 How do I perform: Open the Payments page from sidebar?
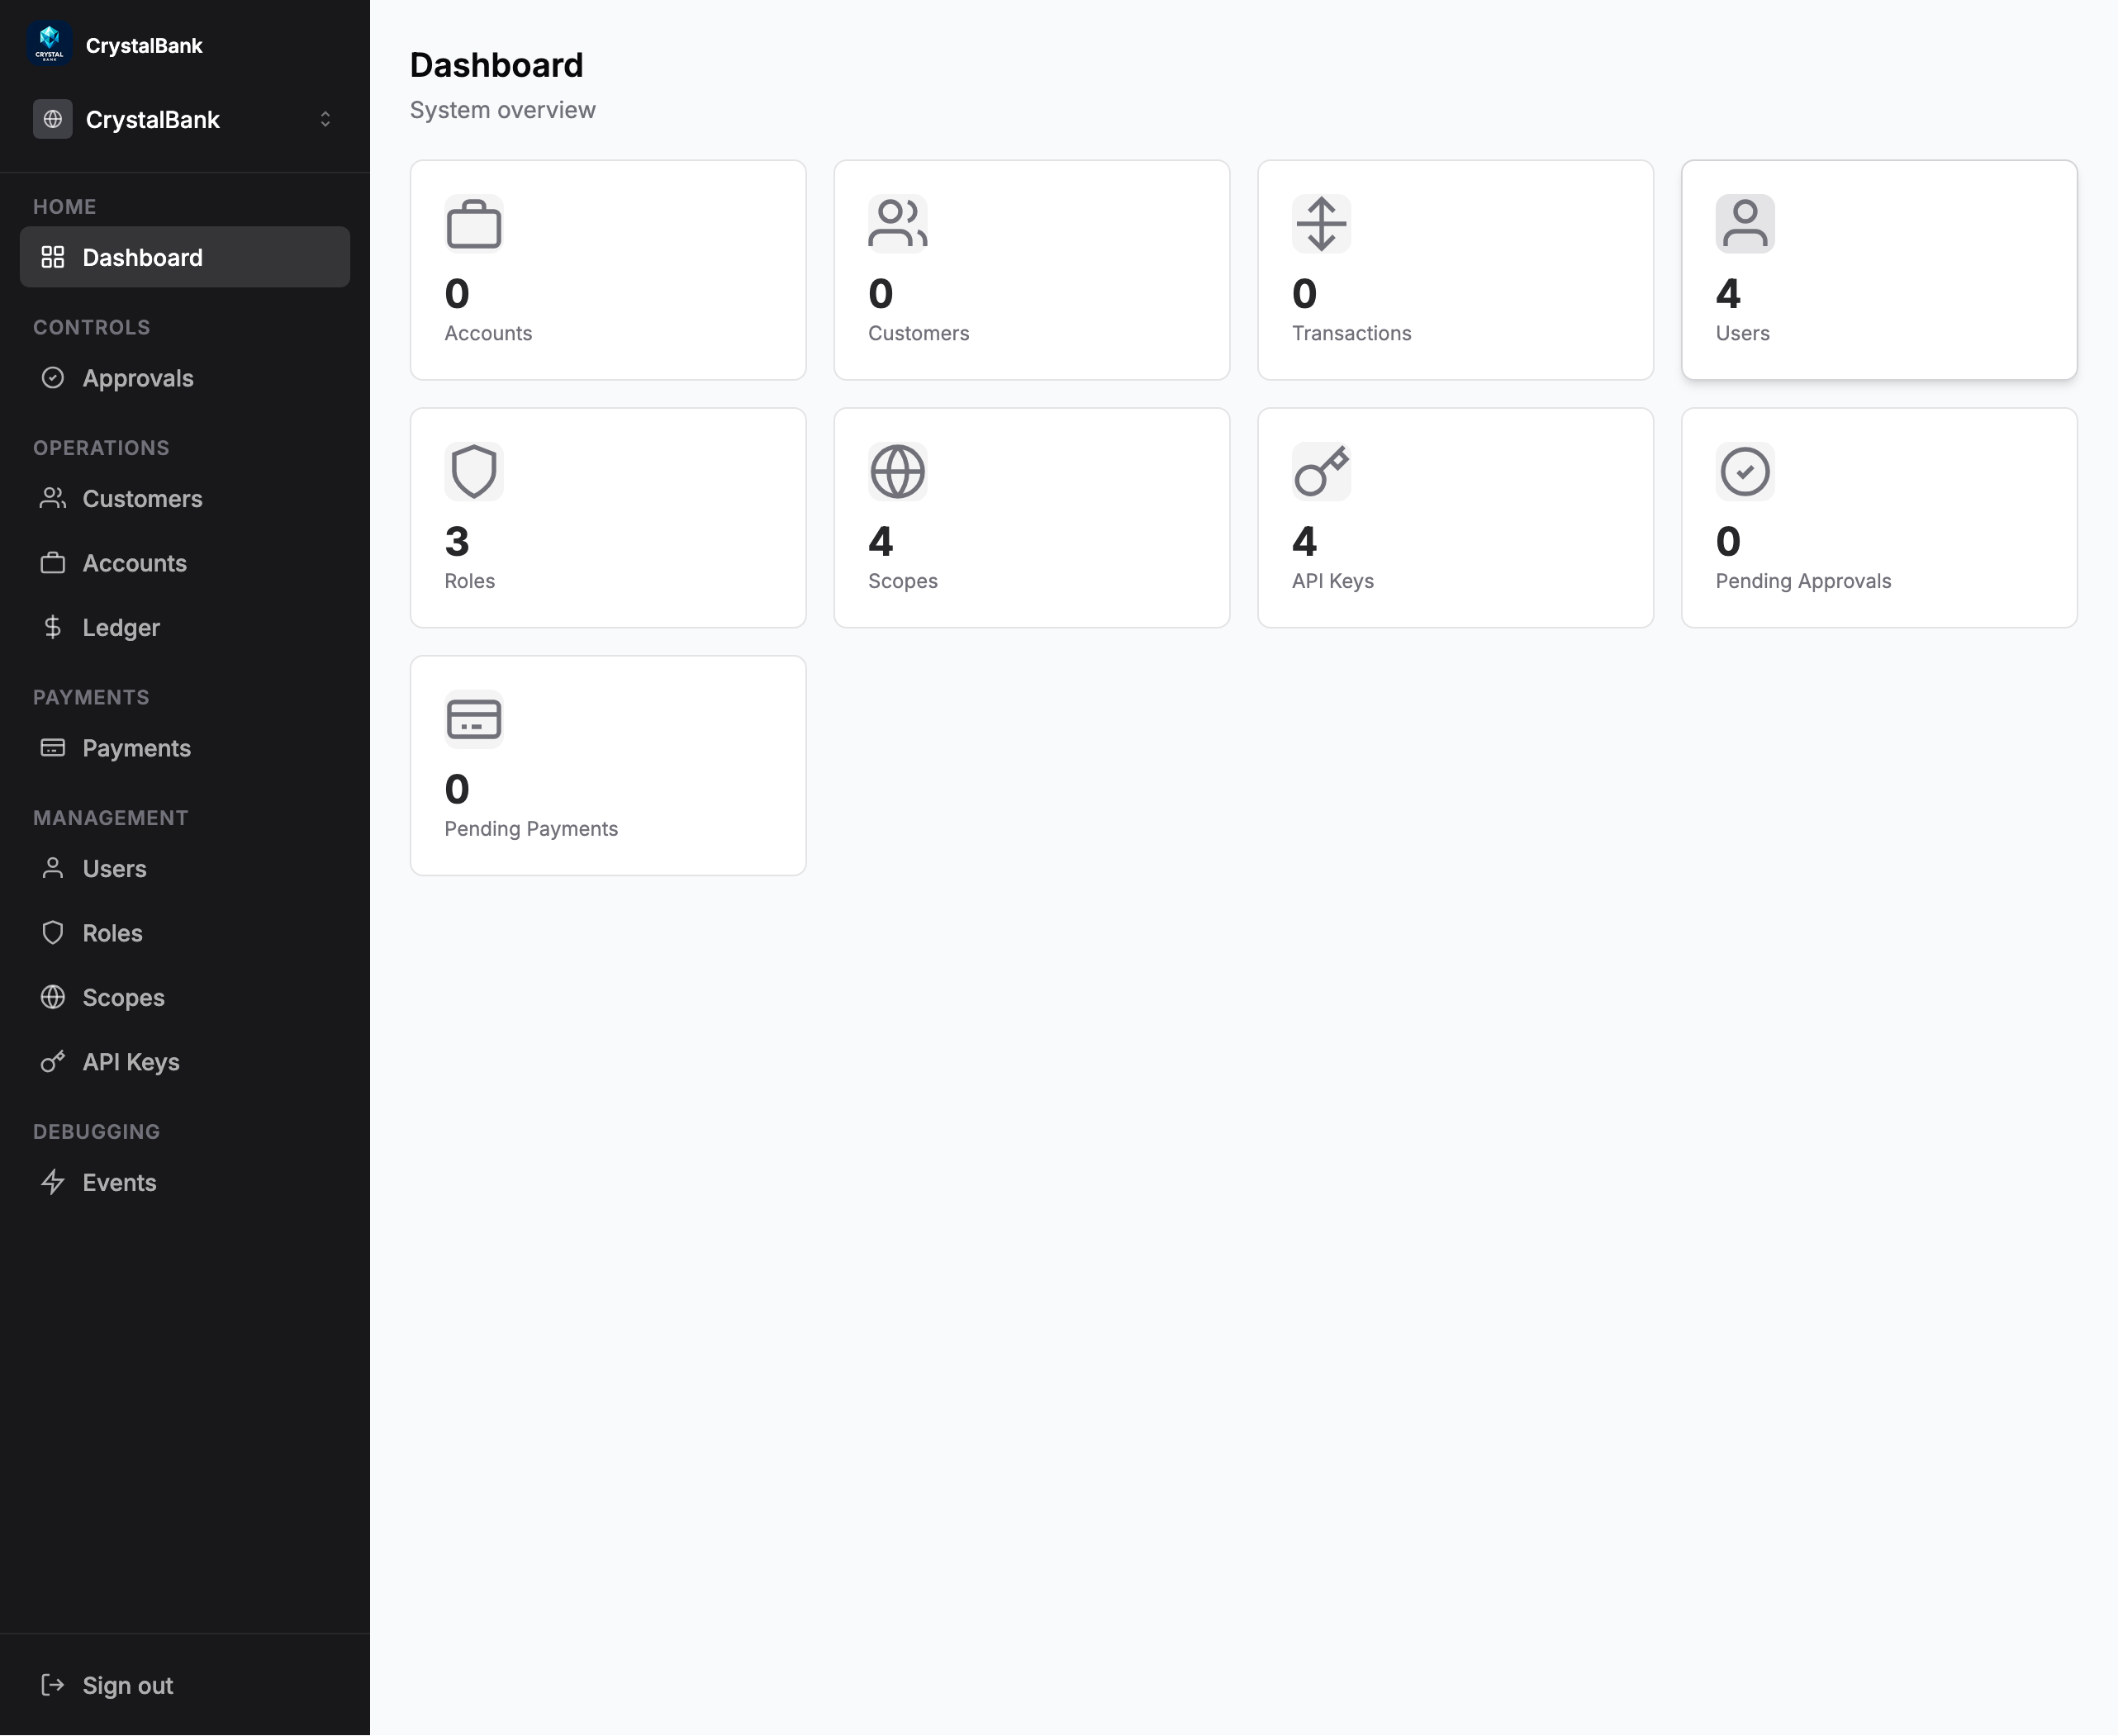137,748
